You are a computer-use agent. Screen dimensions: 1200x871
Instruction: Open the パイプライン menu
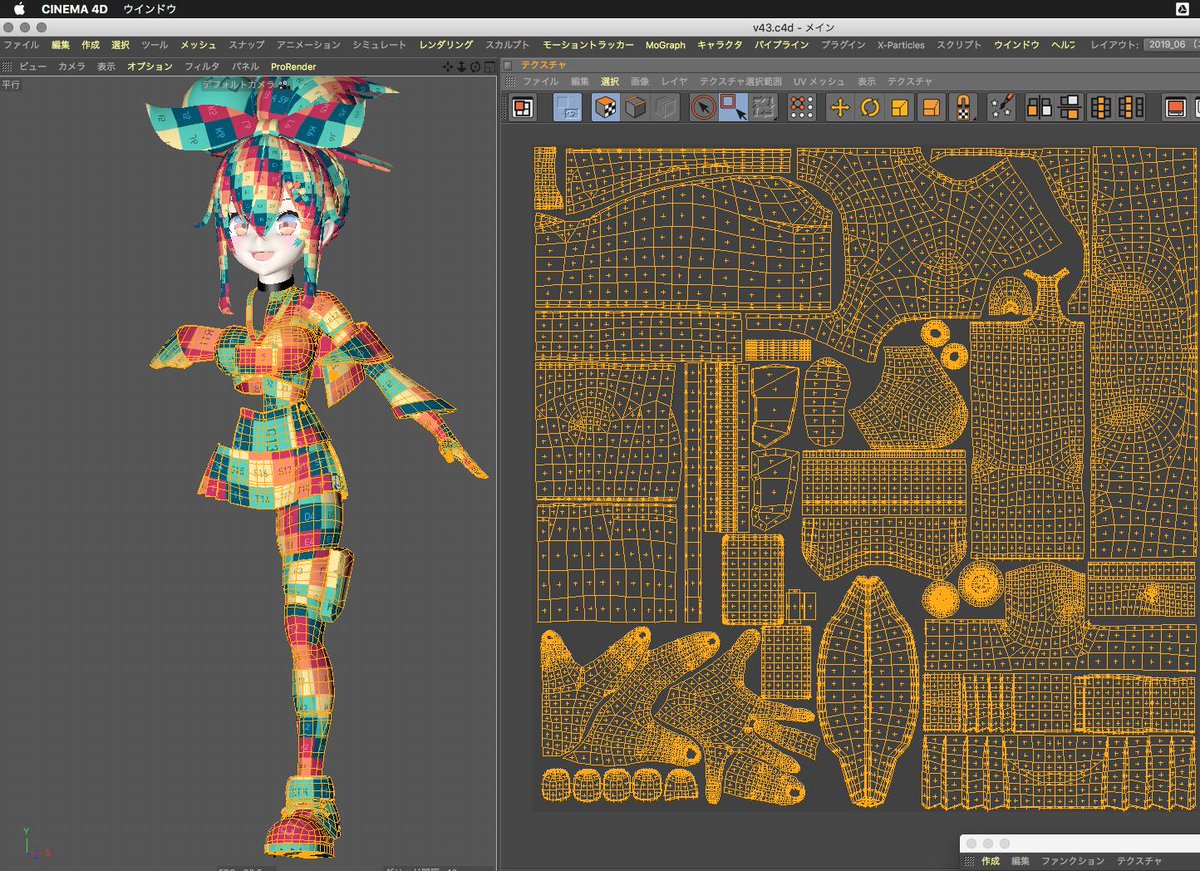[x=783, y=45]
